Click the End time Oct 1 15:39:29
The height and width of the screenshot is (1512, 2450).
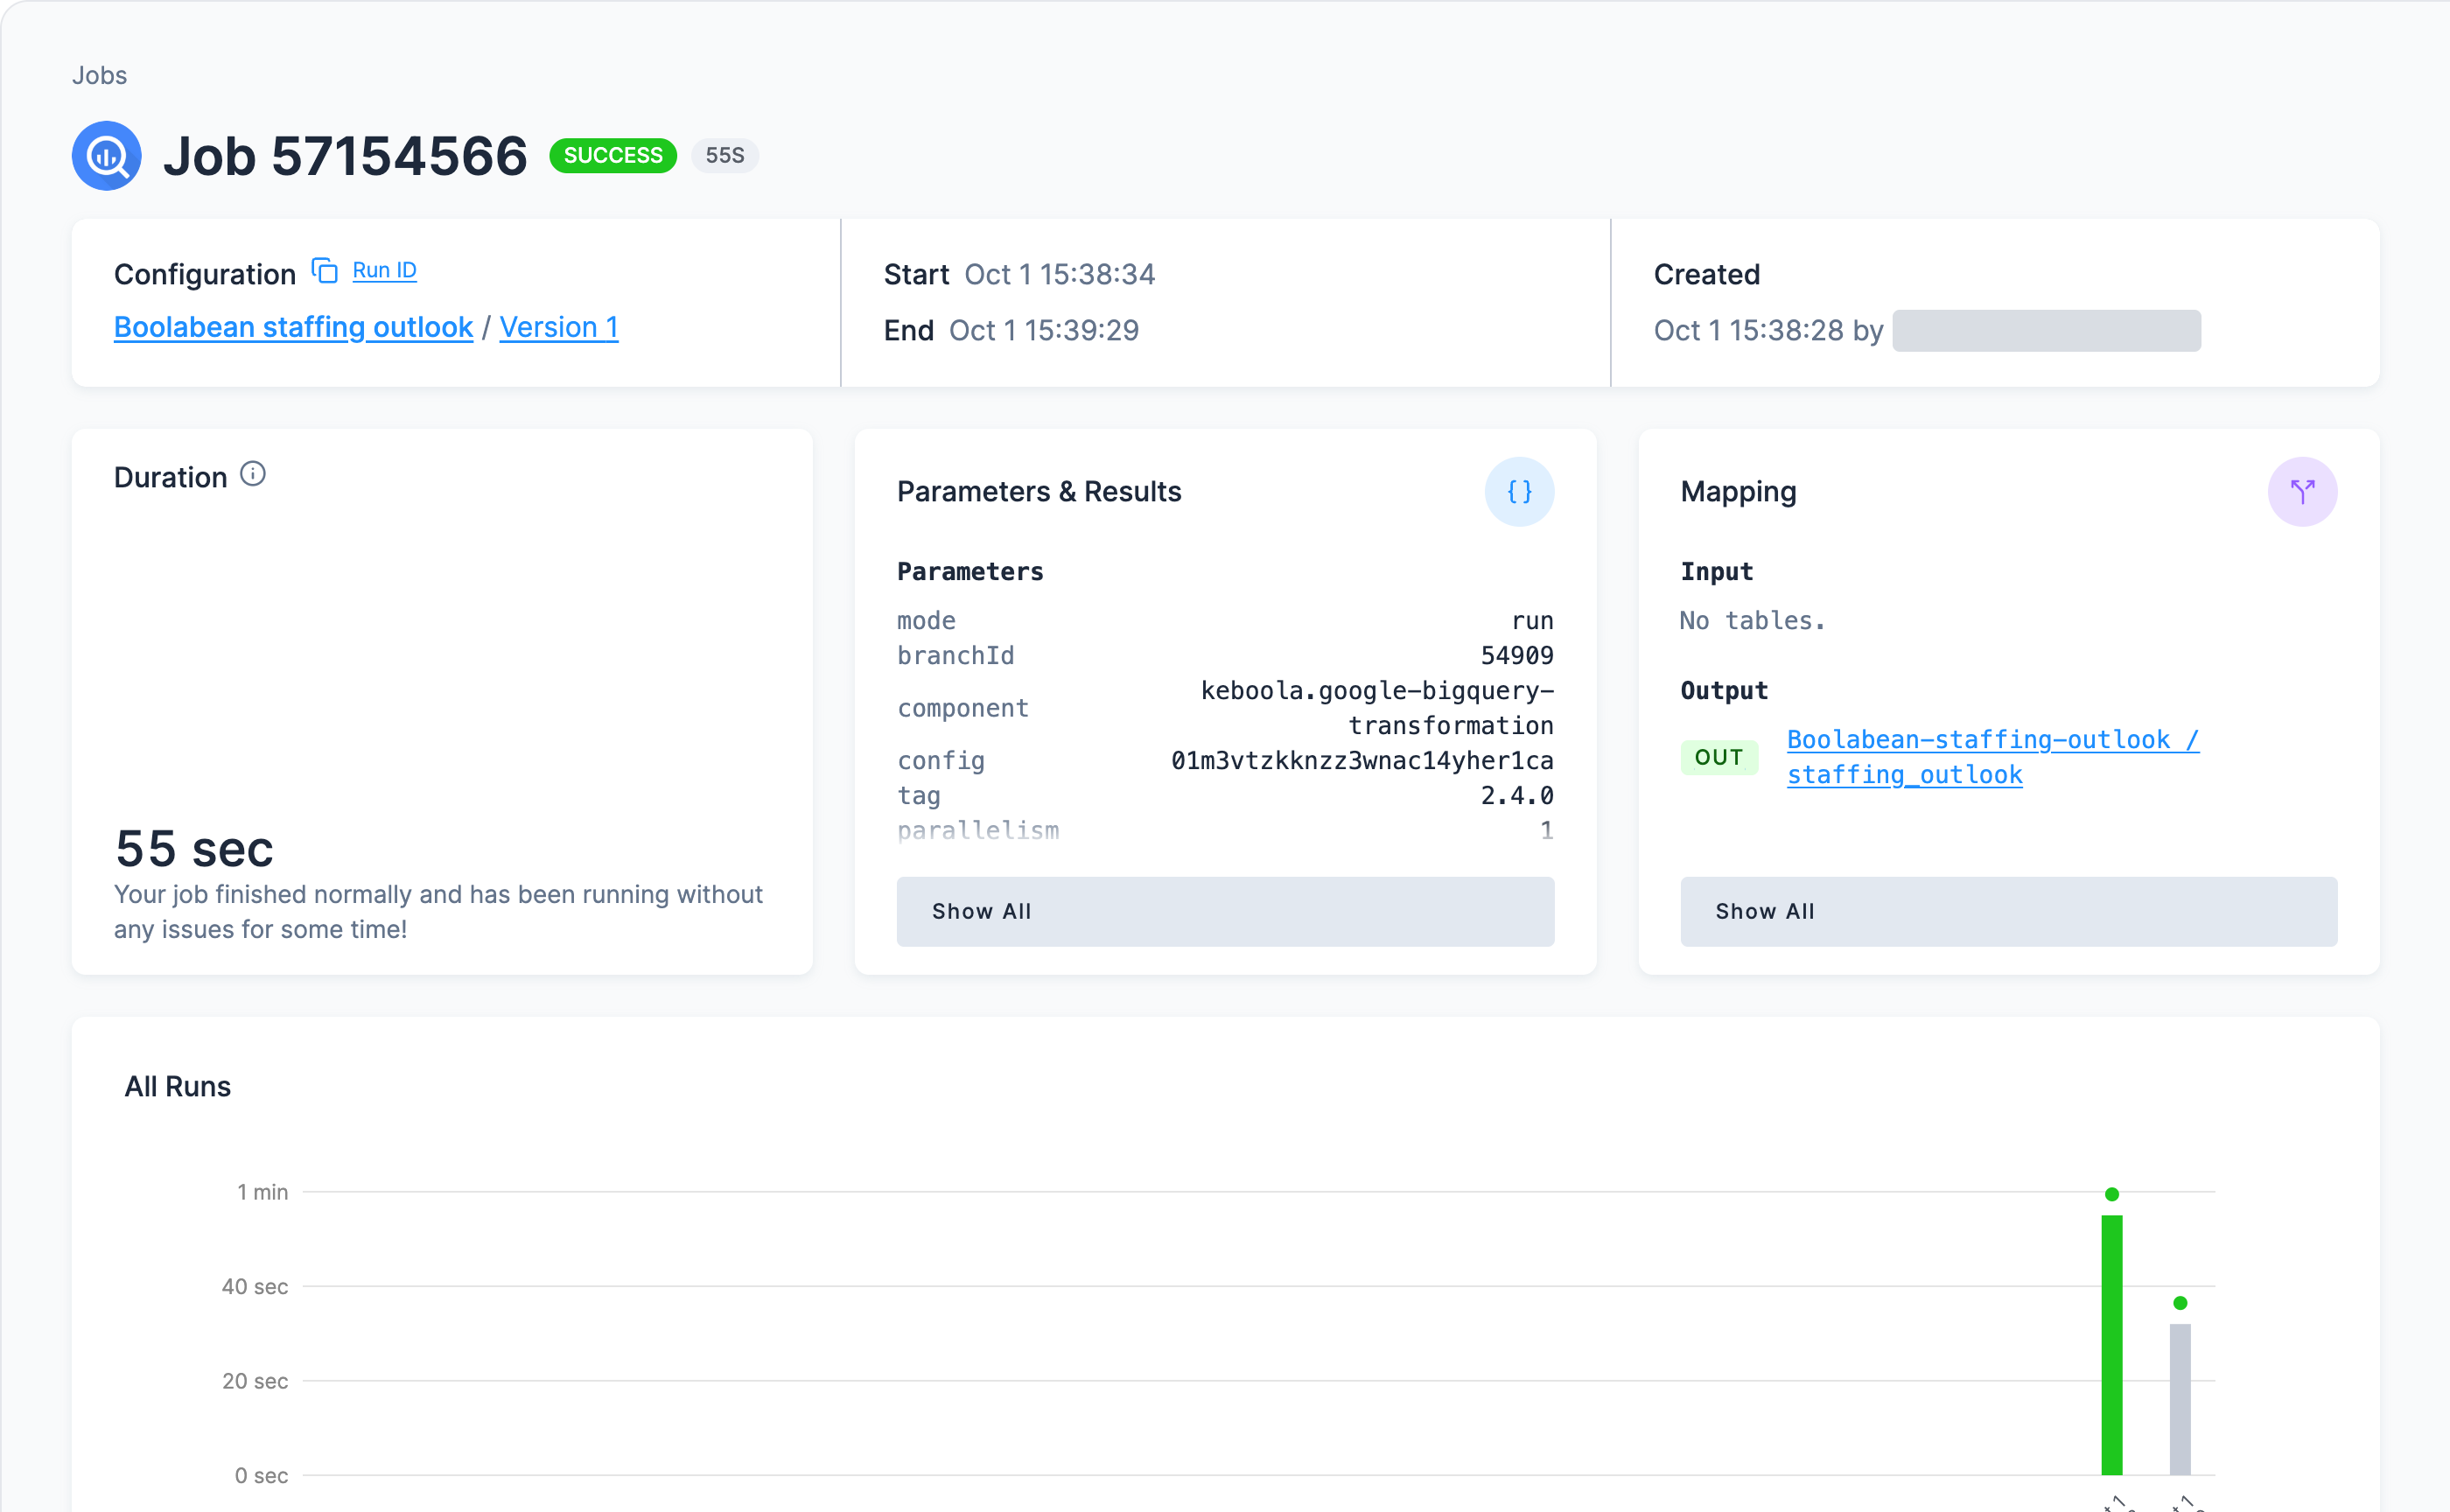pos(1042,330)
